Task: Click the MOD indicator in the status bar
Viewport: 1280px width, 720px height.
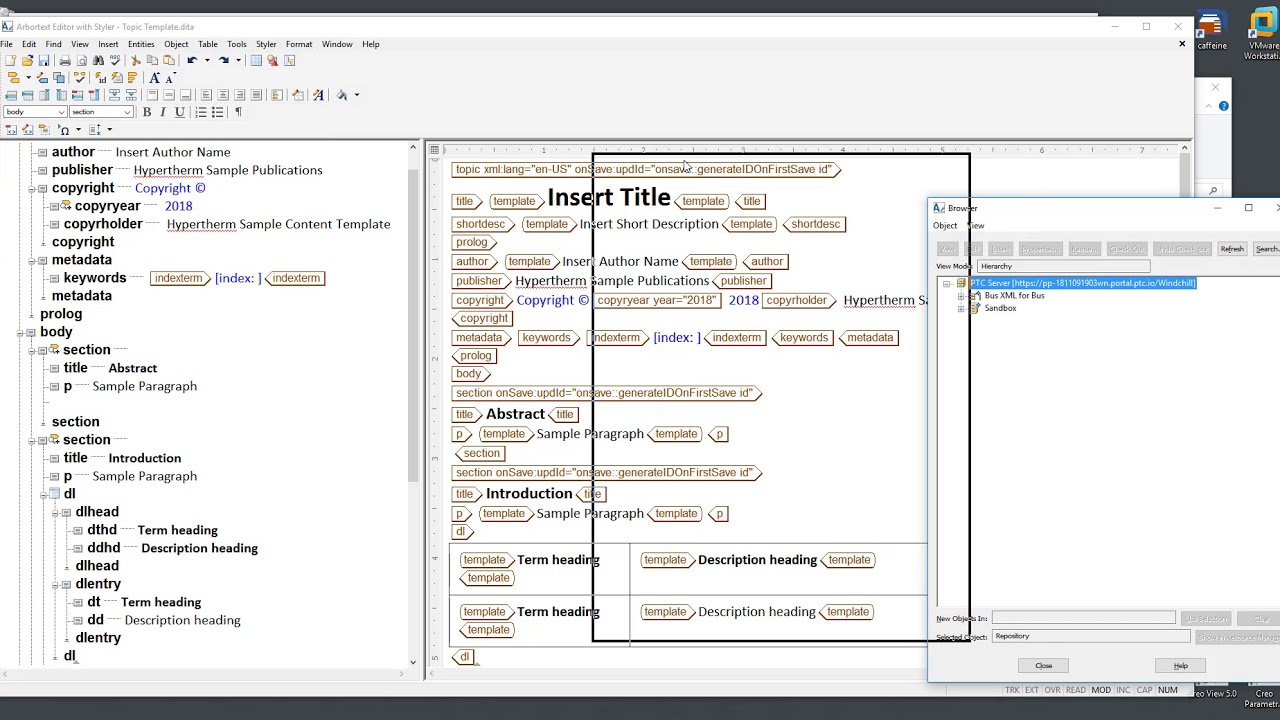Action: [x=1101, y=690]
